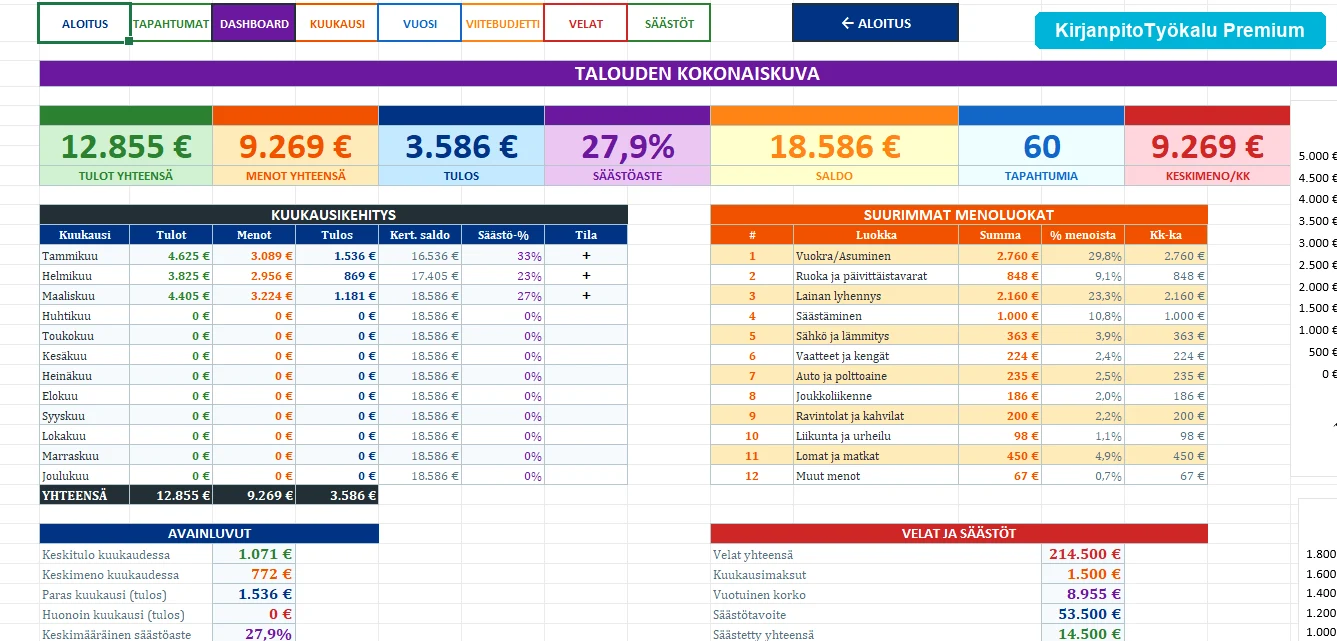Screen dimensions: 1337x641
Task: Open the SÄÄSTÖT tab
Action: pyautogui.click(x=669, y=23)
